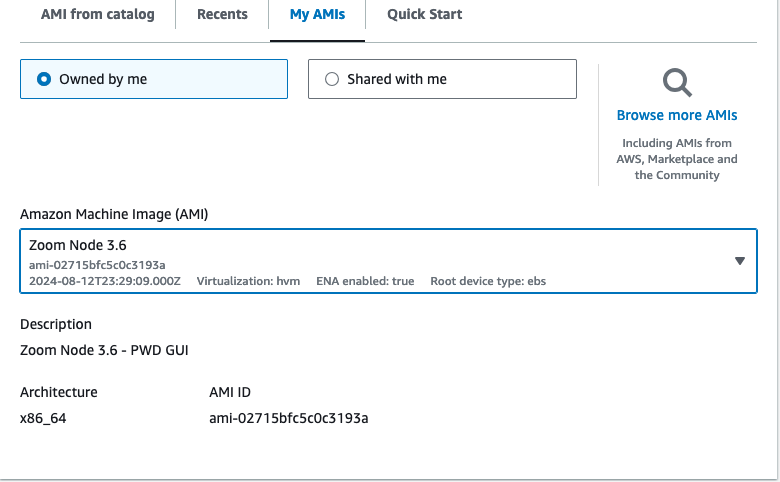Switch to the AMI from catalog tab
Image resolution: width=780 pixels, height=482 pixels.
pyautogui.click(x=98, y=15)
